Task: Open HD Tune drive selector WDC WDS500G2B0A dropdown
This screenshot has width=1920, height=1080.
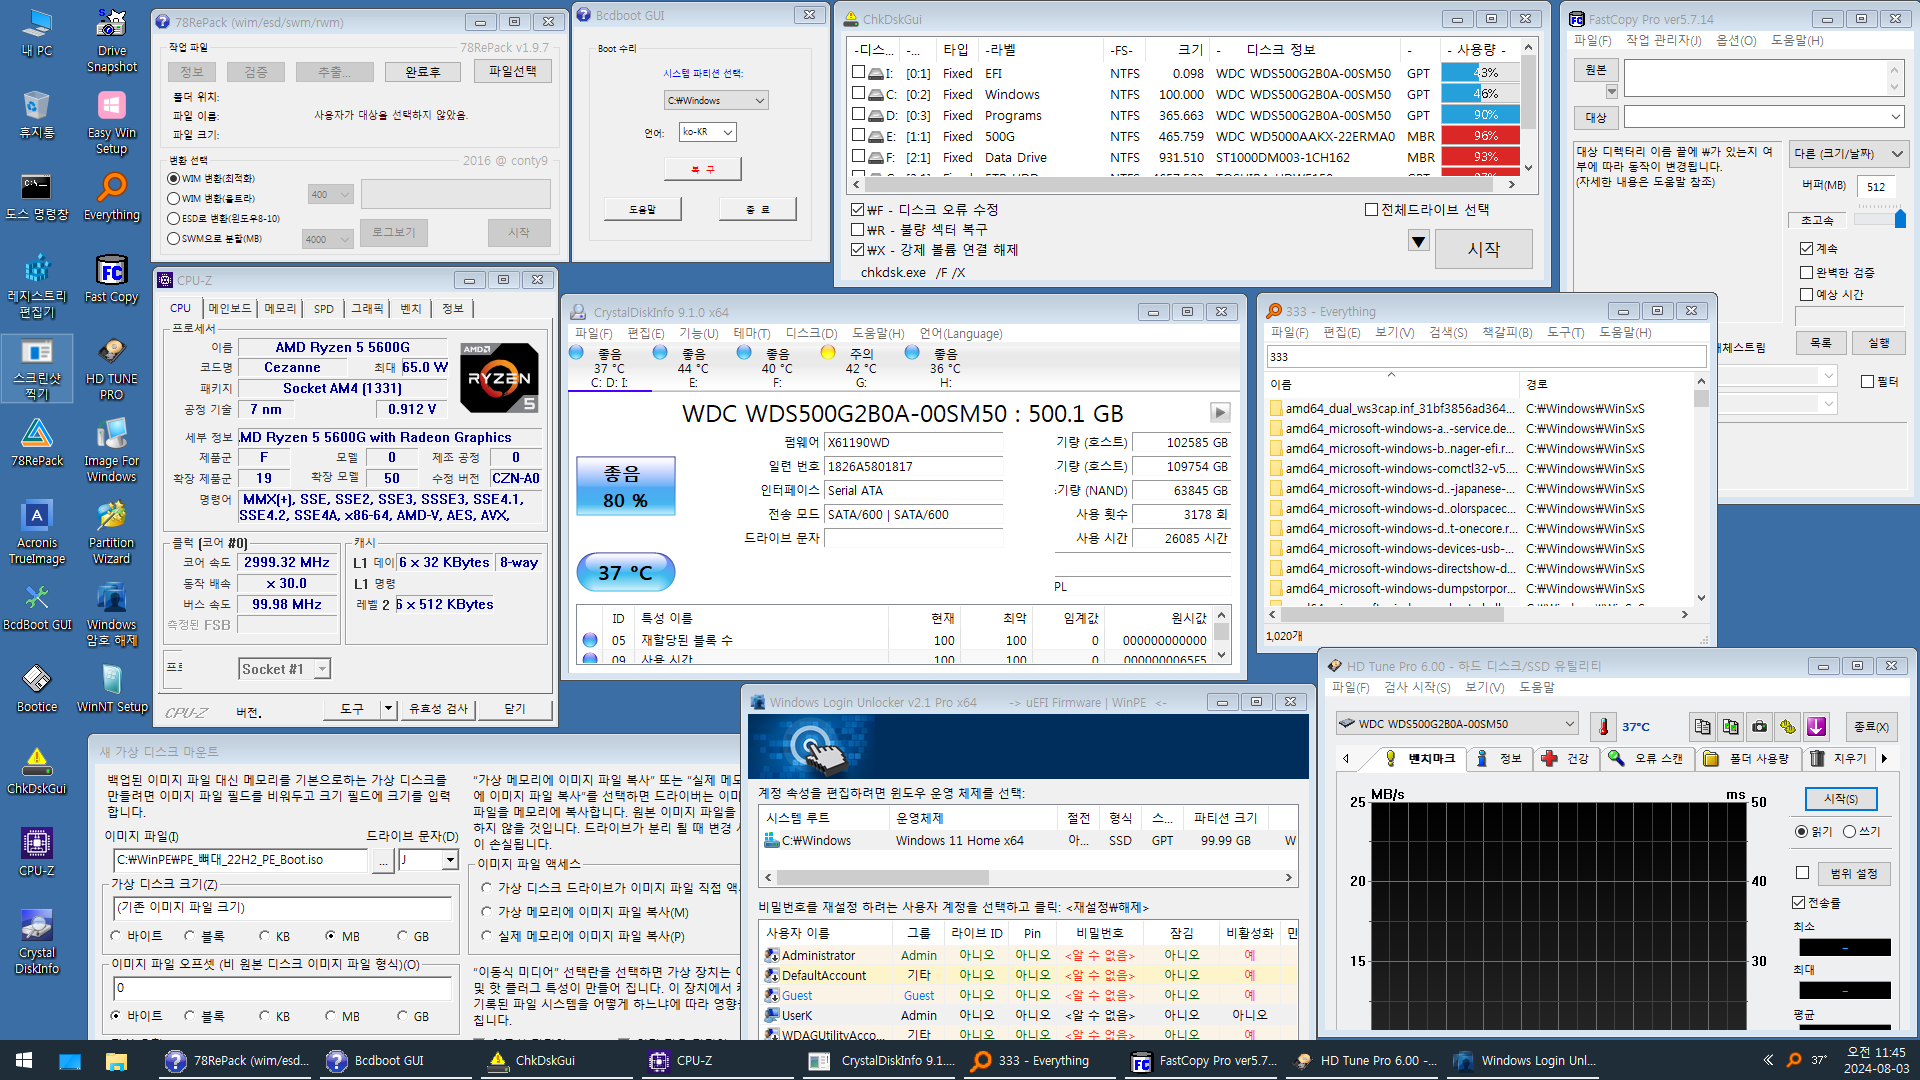Action: 1457,724
